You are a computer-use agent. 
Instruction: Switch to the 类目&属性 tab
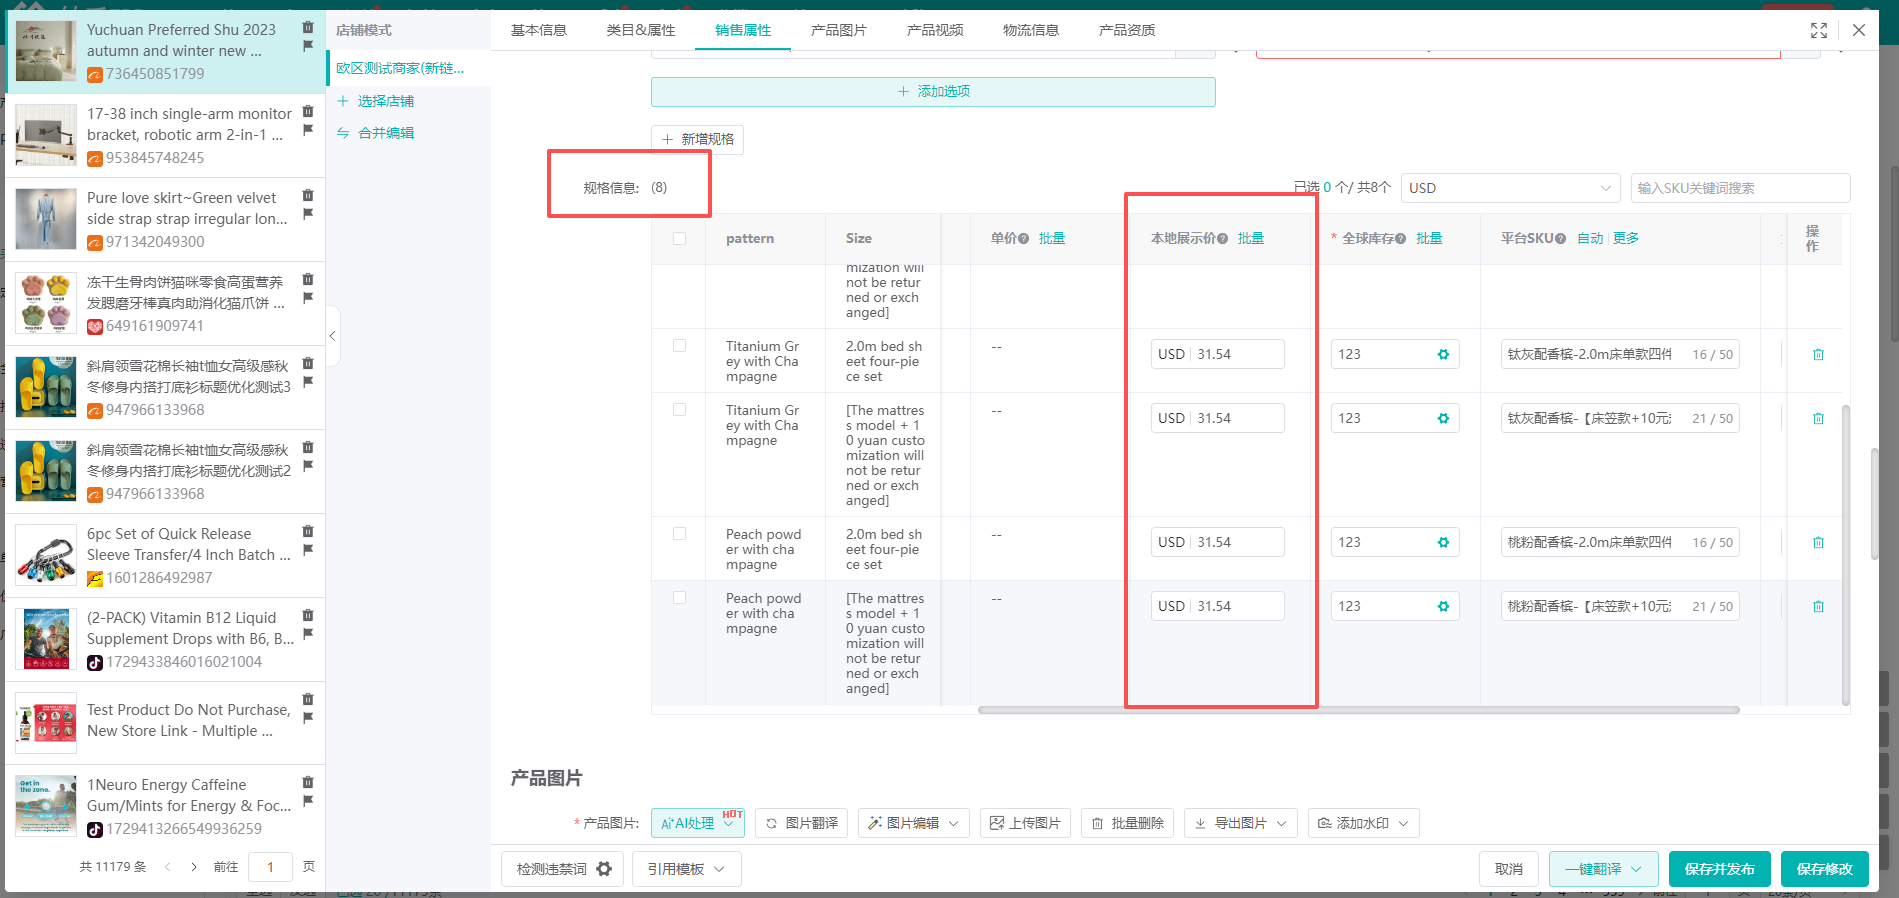coord(641,30)
